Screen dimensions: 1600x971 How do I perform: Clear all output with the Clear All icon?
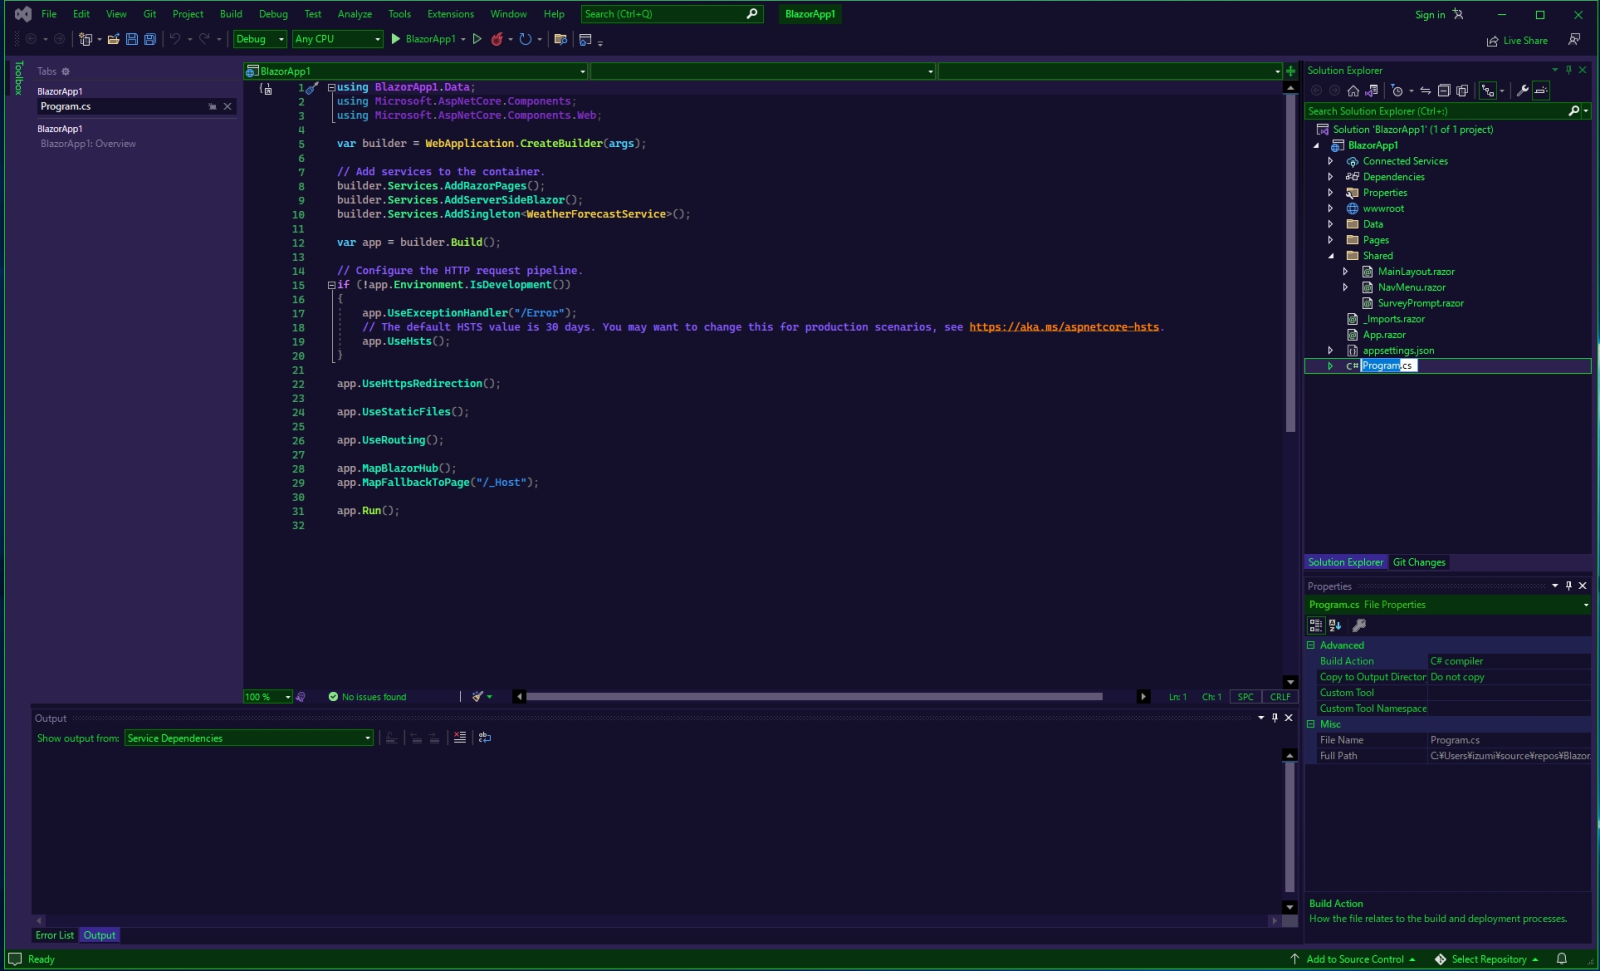(x=459, y=738)
